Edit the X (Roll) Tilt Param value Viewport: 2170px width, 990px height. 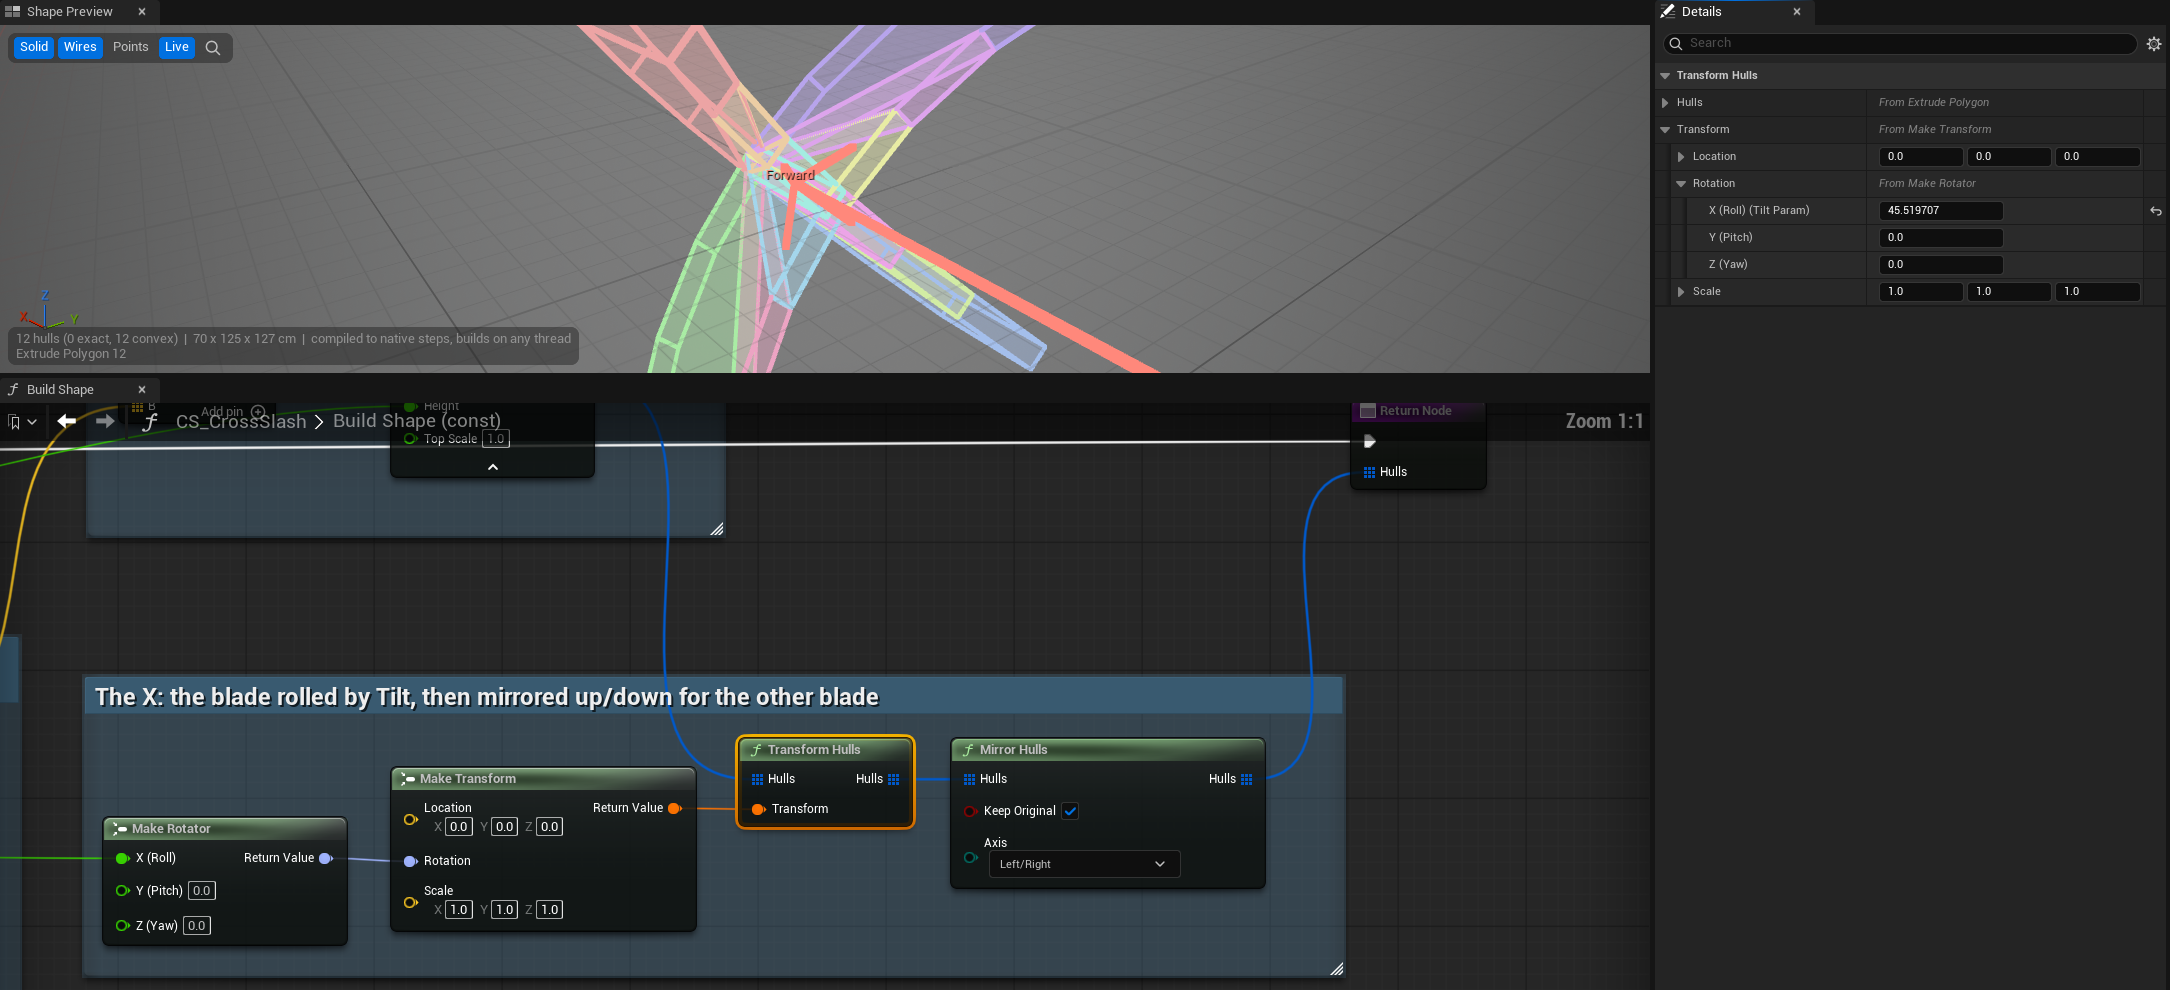click(x=1941, y=211)
